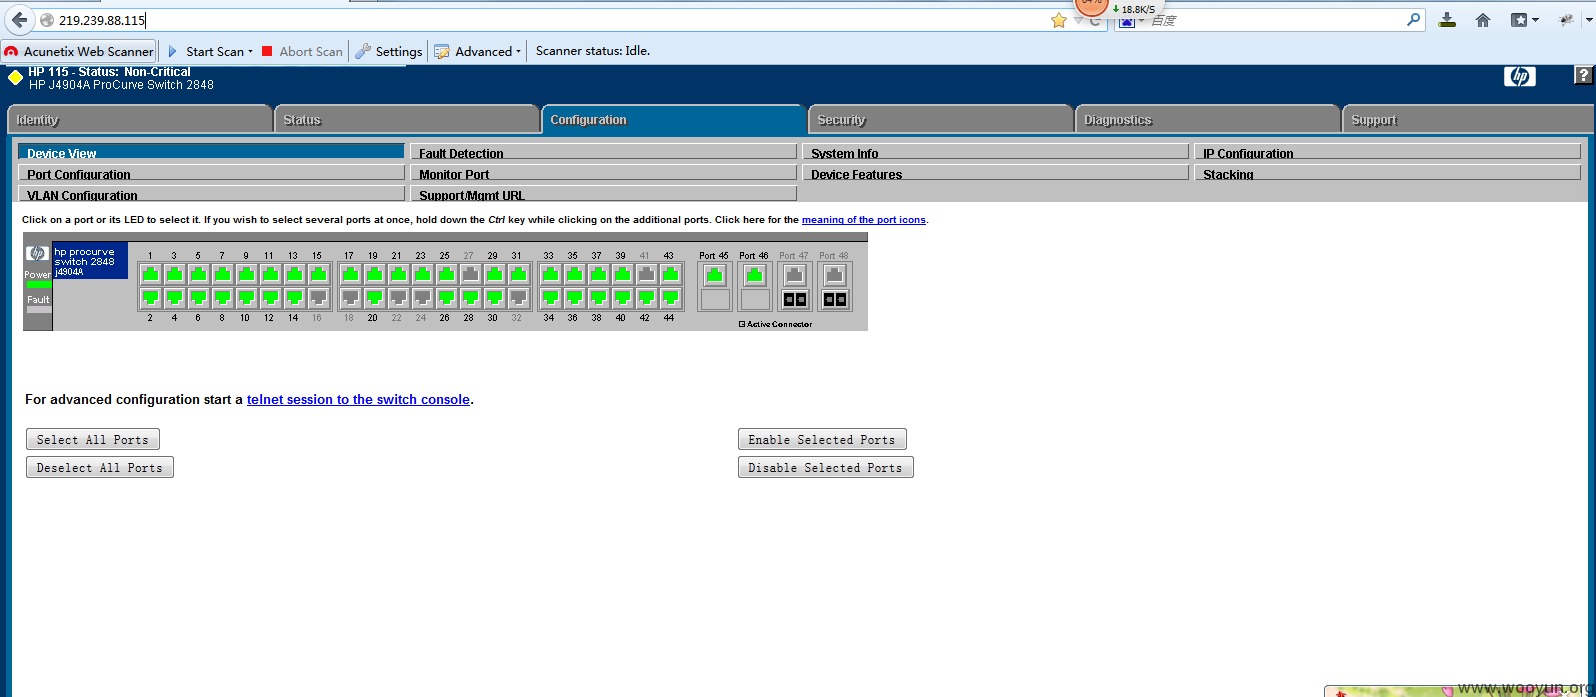Open Stacking submenu
Viewport: 1596px width, 697px height.
[x=1387, y=173]
